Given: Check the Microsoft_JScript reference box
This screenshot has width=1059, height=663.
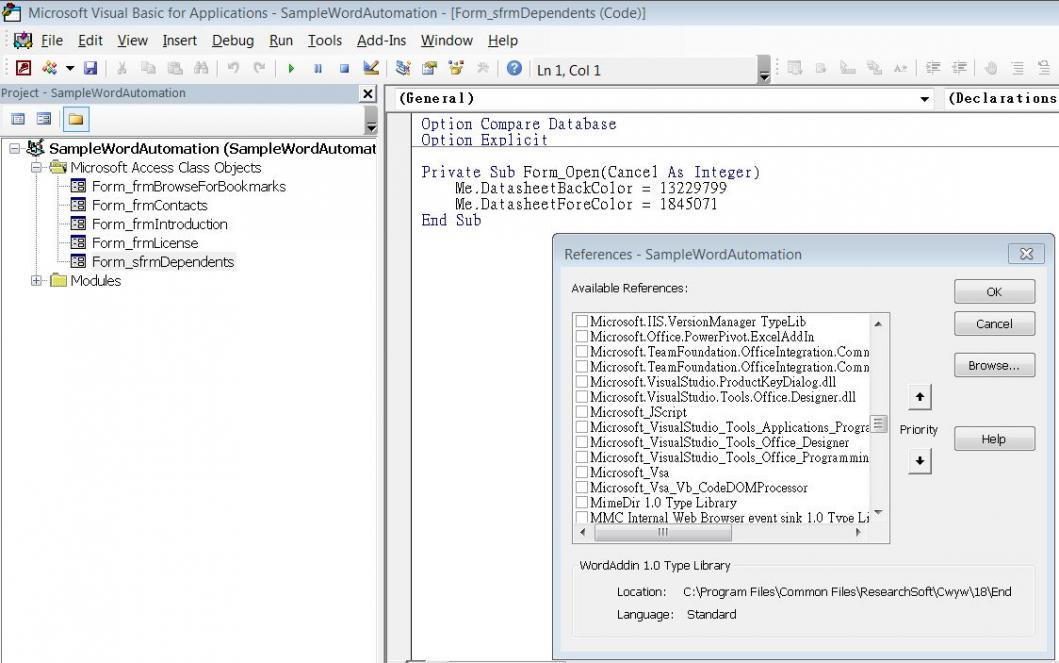Looking at the screenshot, I should pyautogui.click(x=582, y=412).
